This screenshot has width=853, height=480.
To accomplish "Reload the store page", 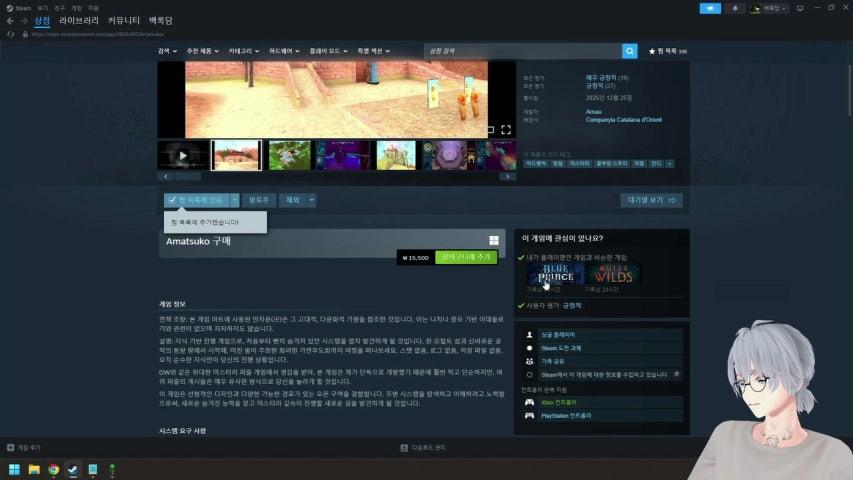I will pyautogui.click(x=10, y=34).
